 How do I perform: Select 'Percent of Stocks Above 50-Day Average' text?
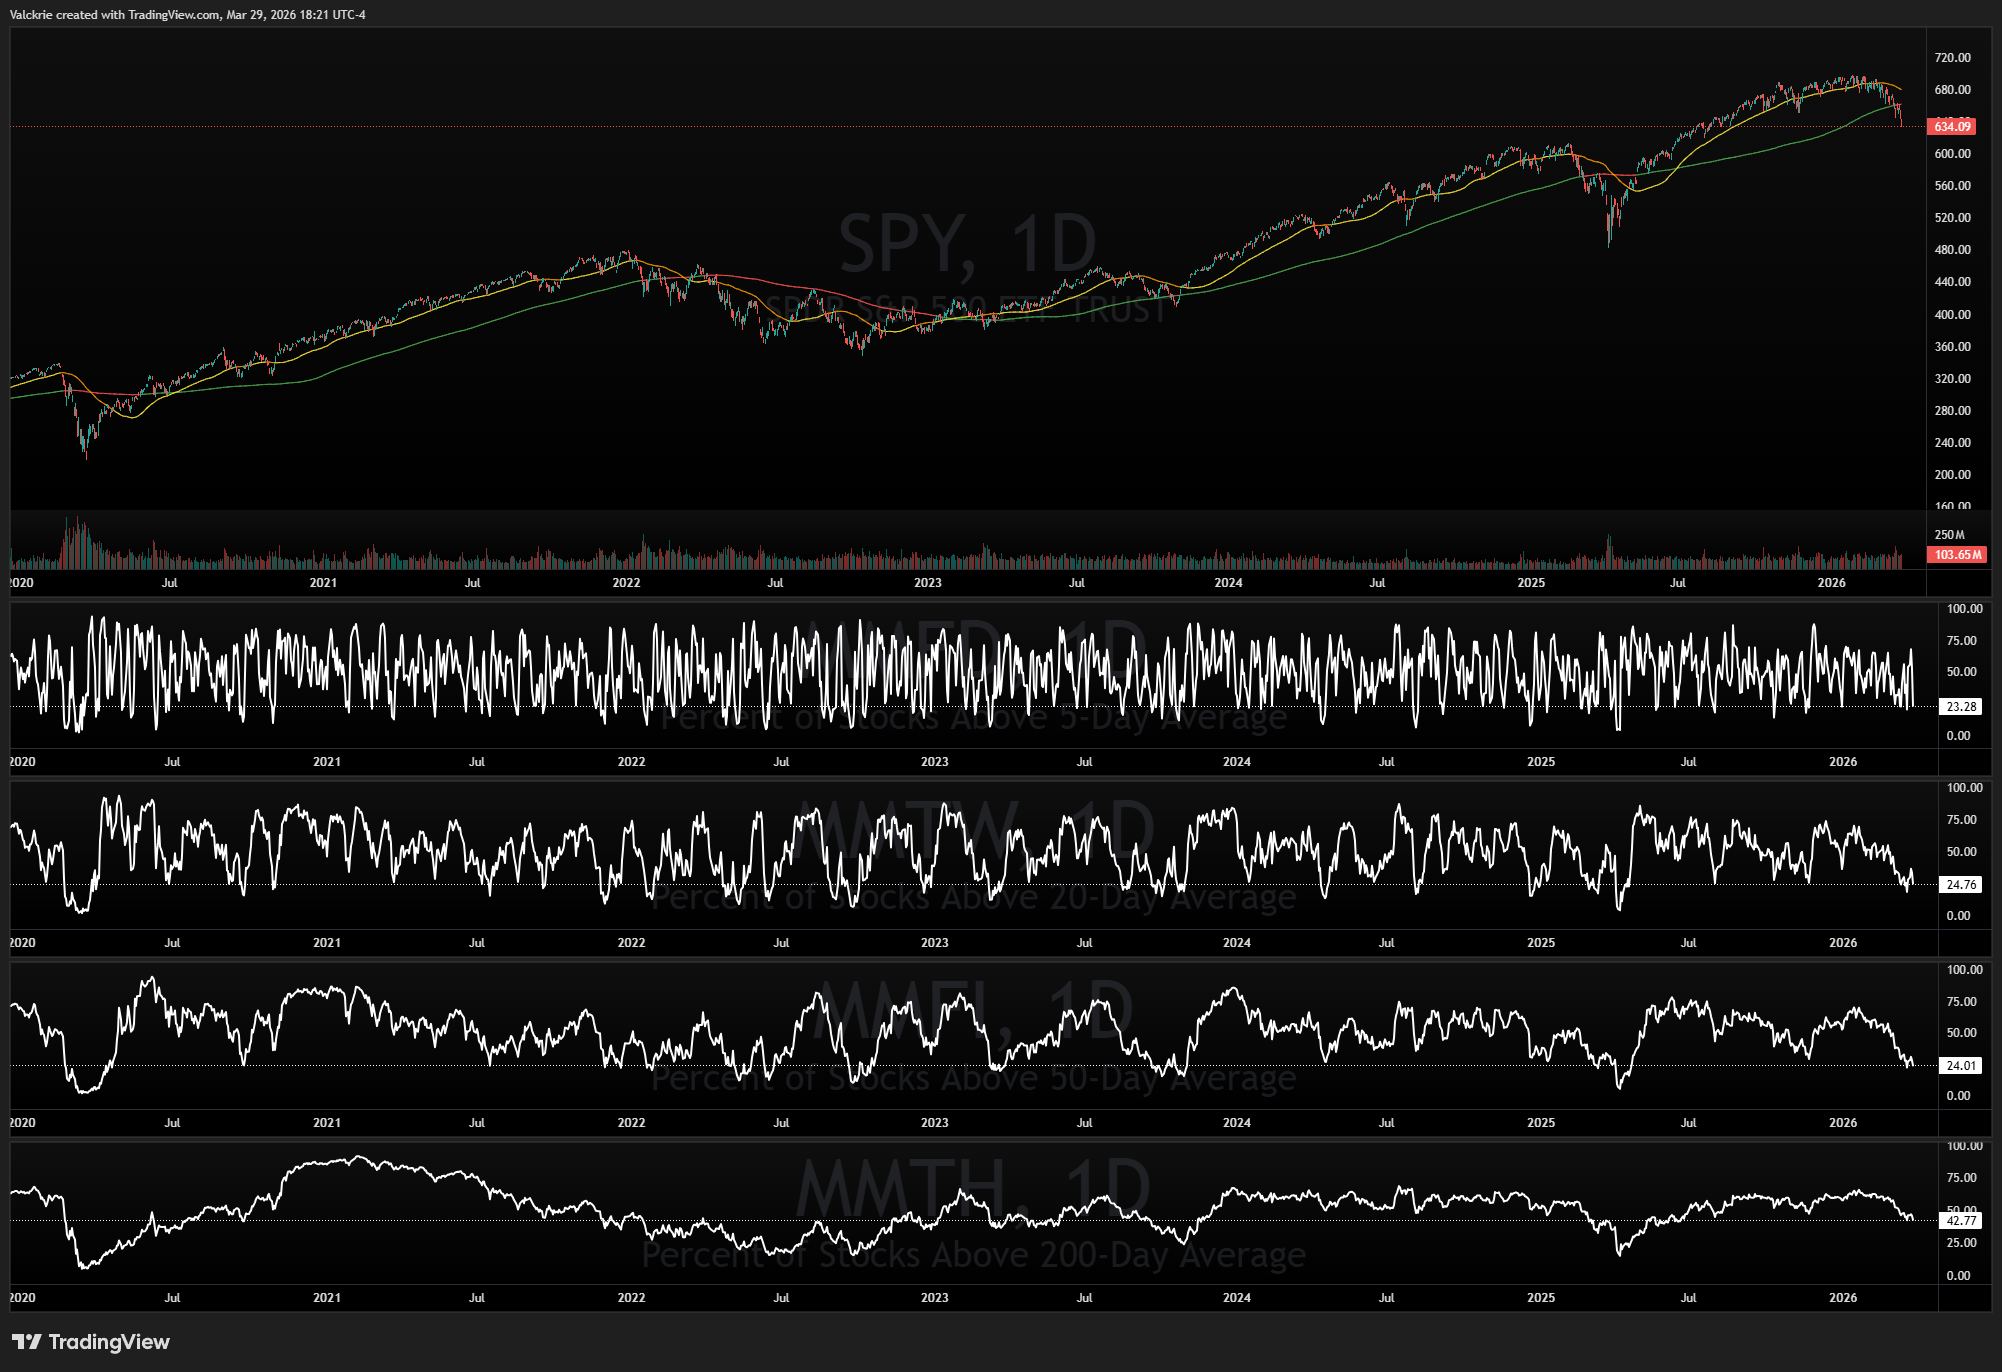click(973, 1079)
